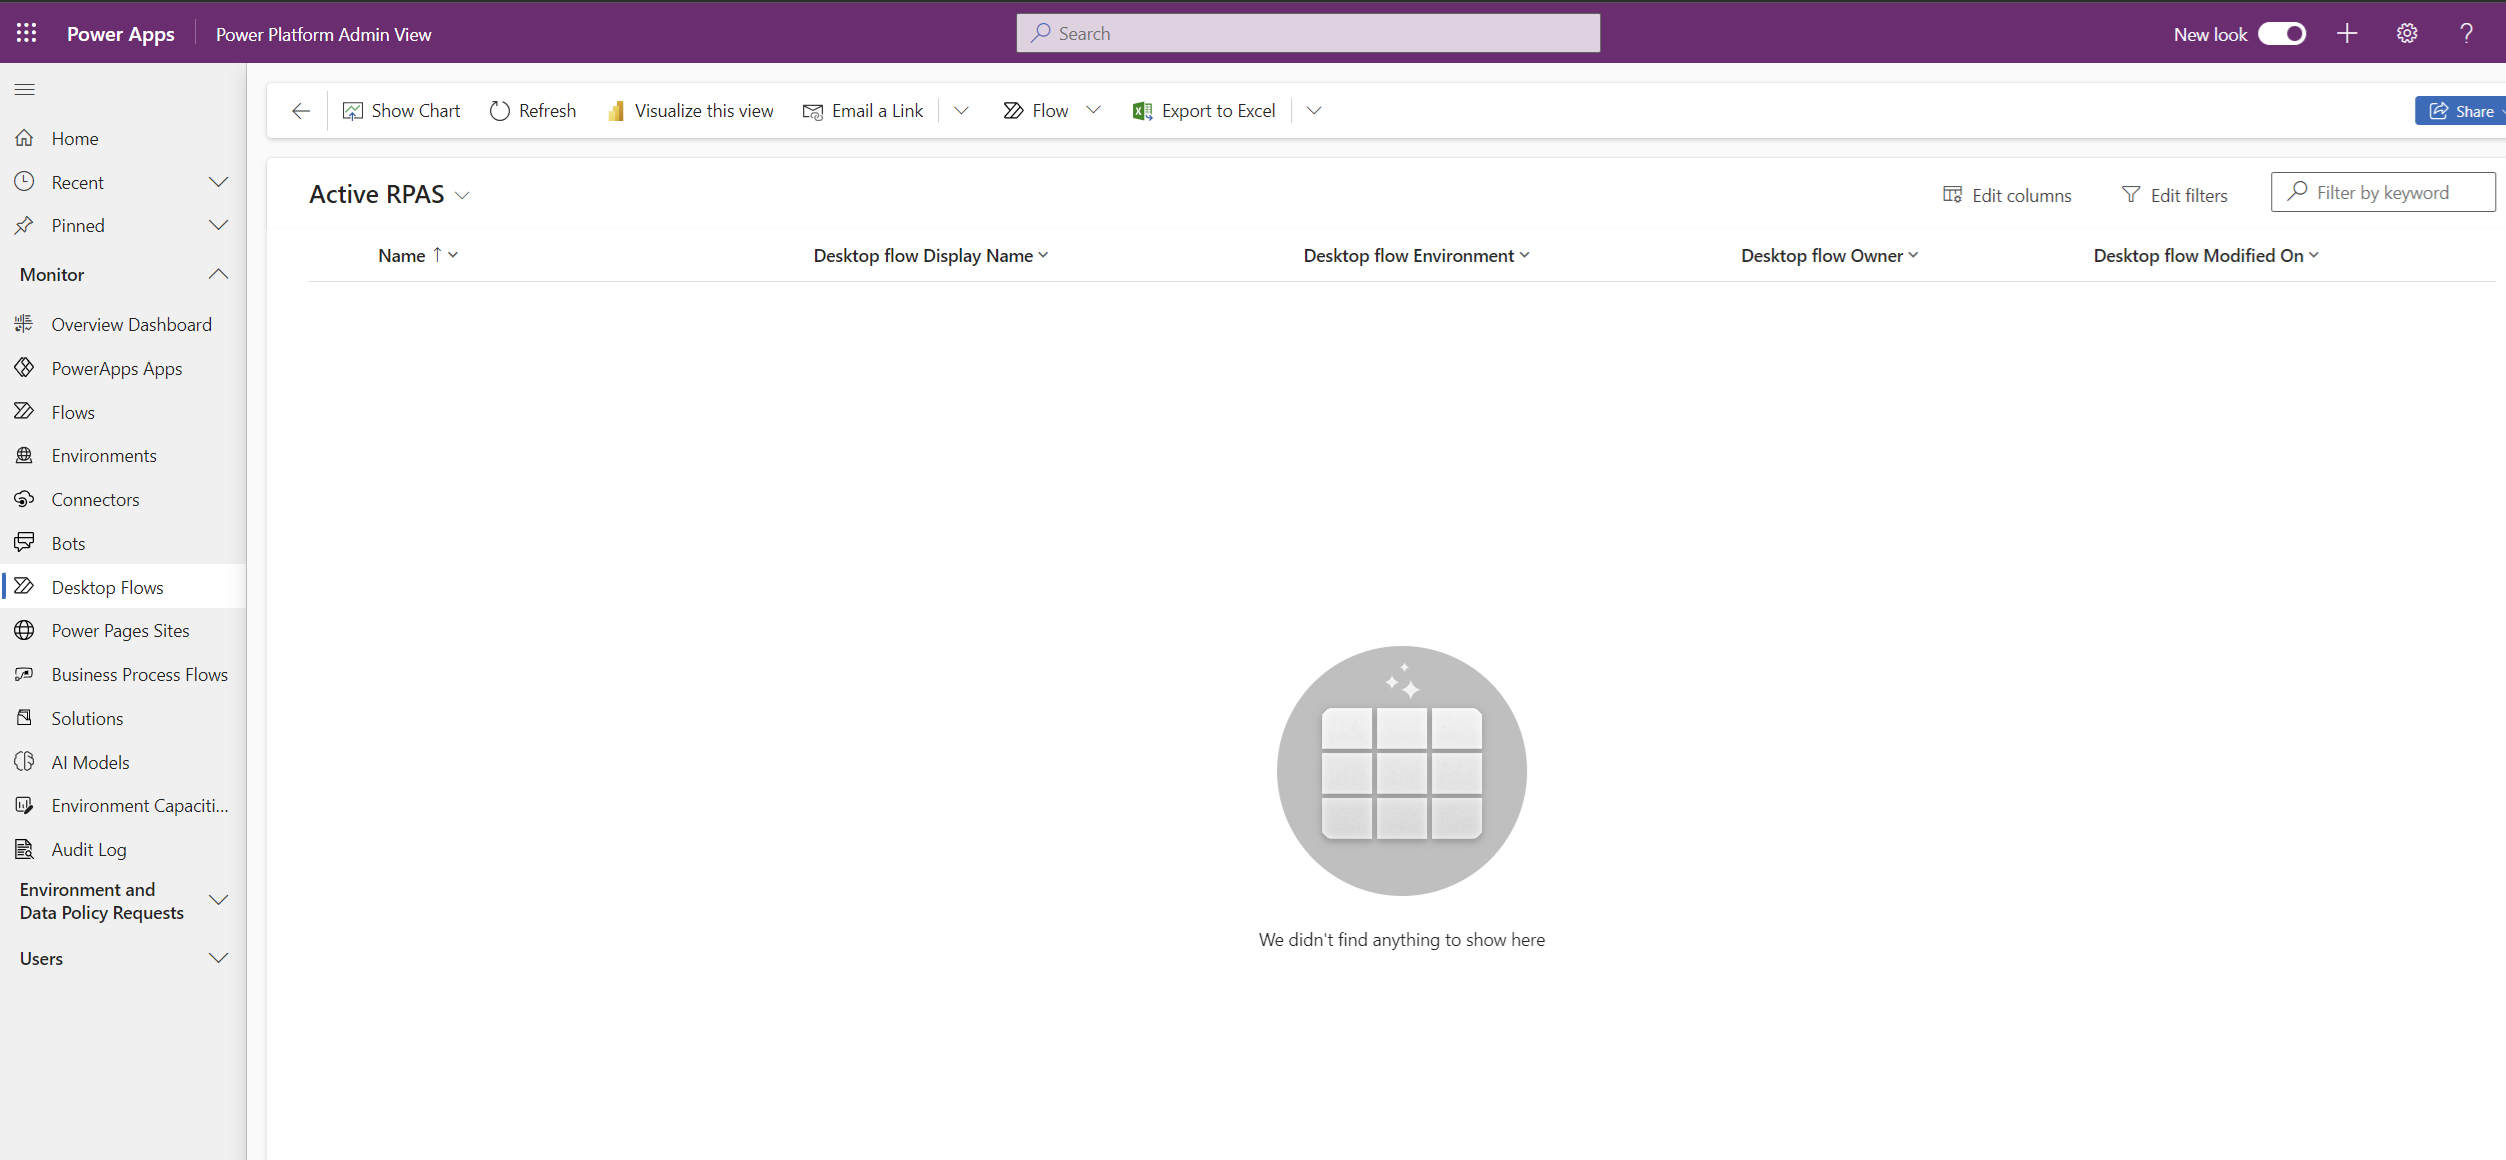
Task: Switch to Overview Dashboard
Action: [x=131, y=323]
